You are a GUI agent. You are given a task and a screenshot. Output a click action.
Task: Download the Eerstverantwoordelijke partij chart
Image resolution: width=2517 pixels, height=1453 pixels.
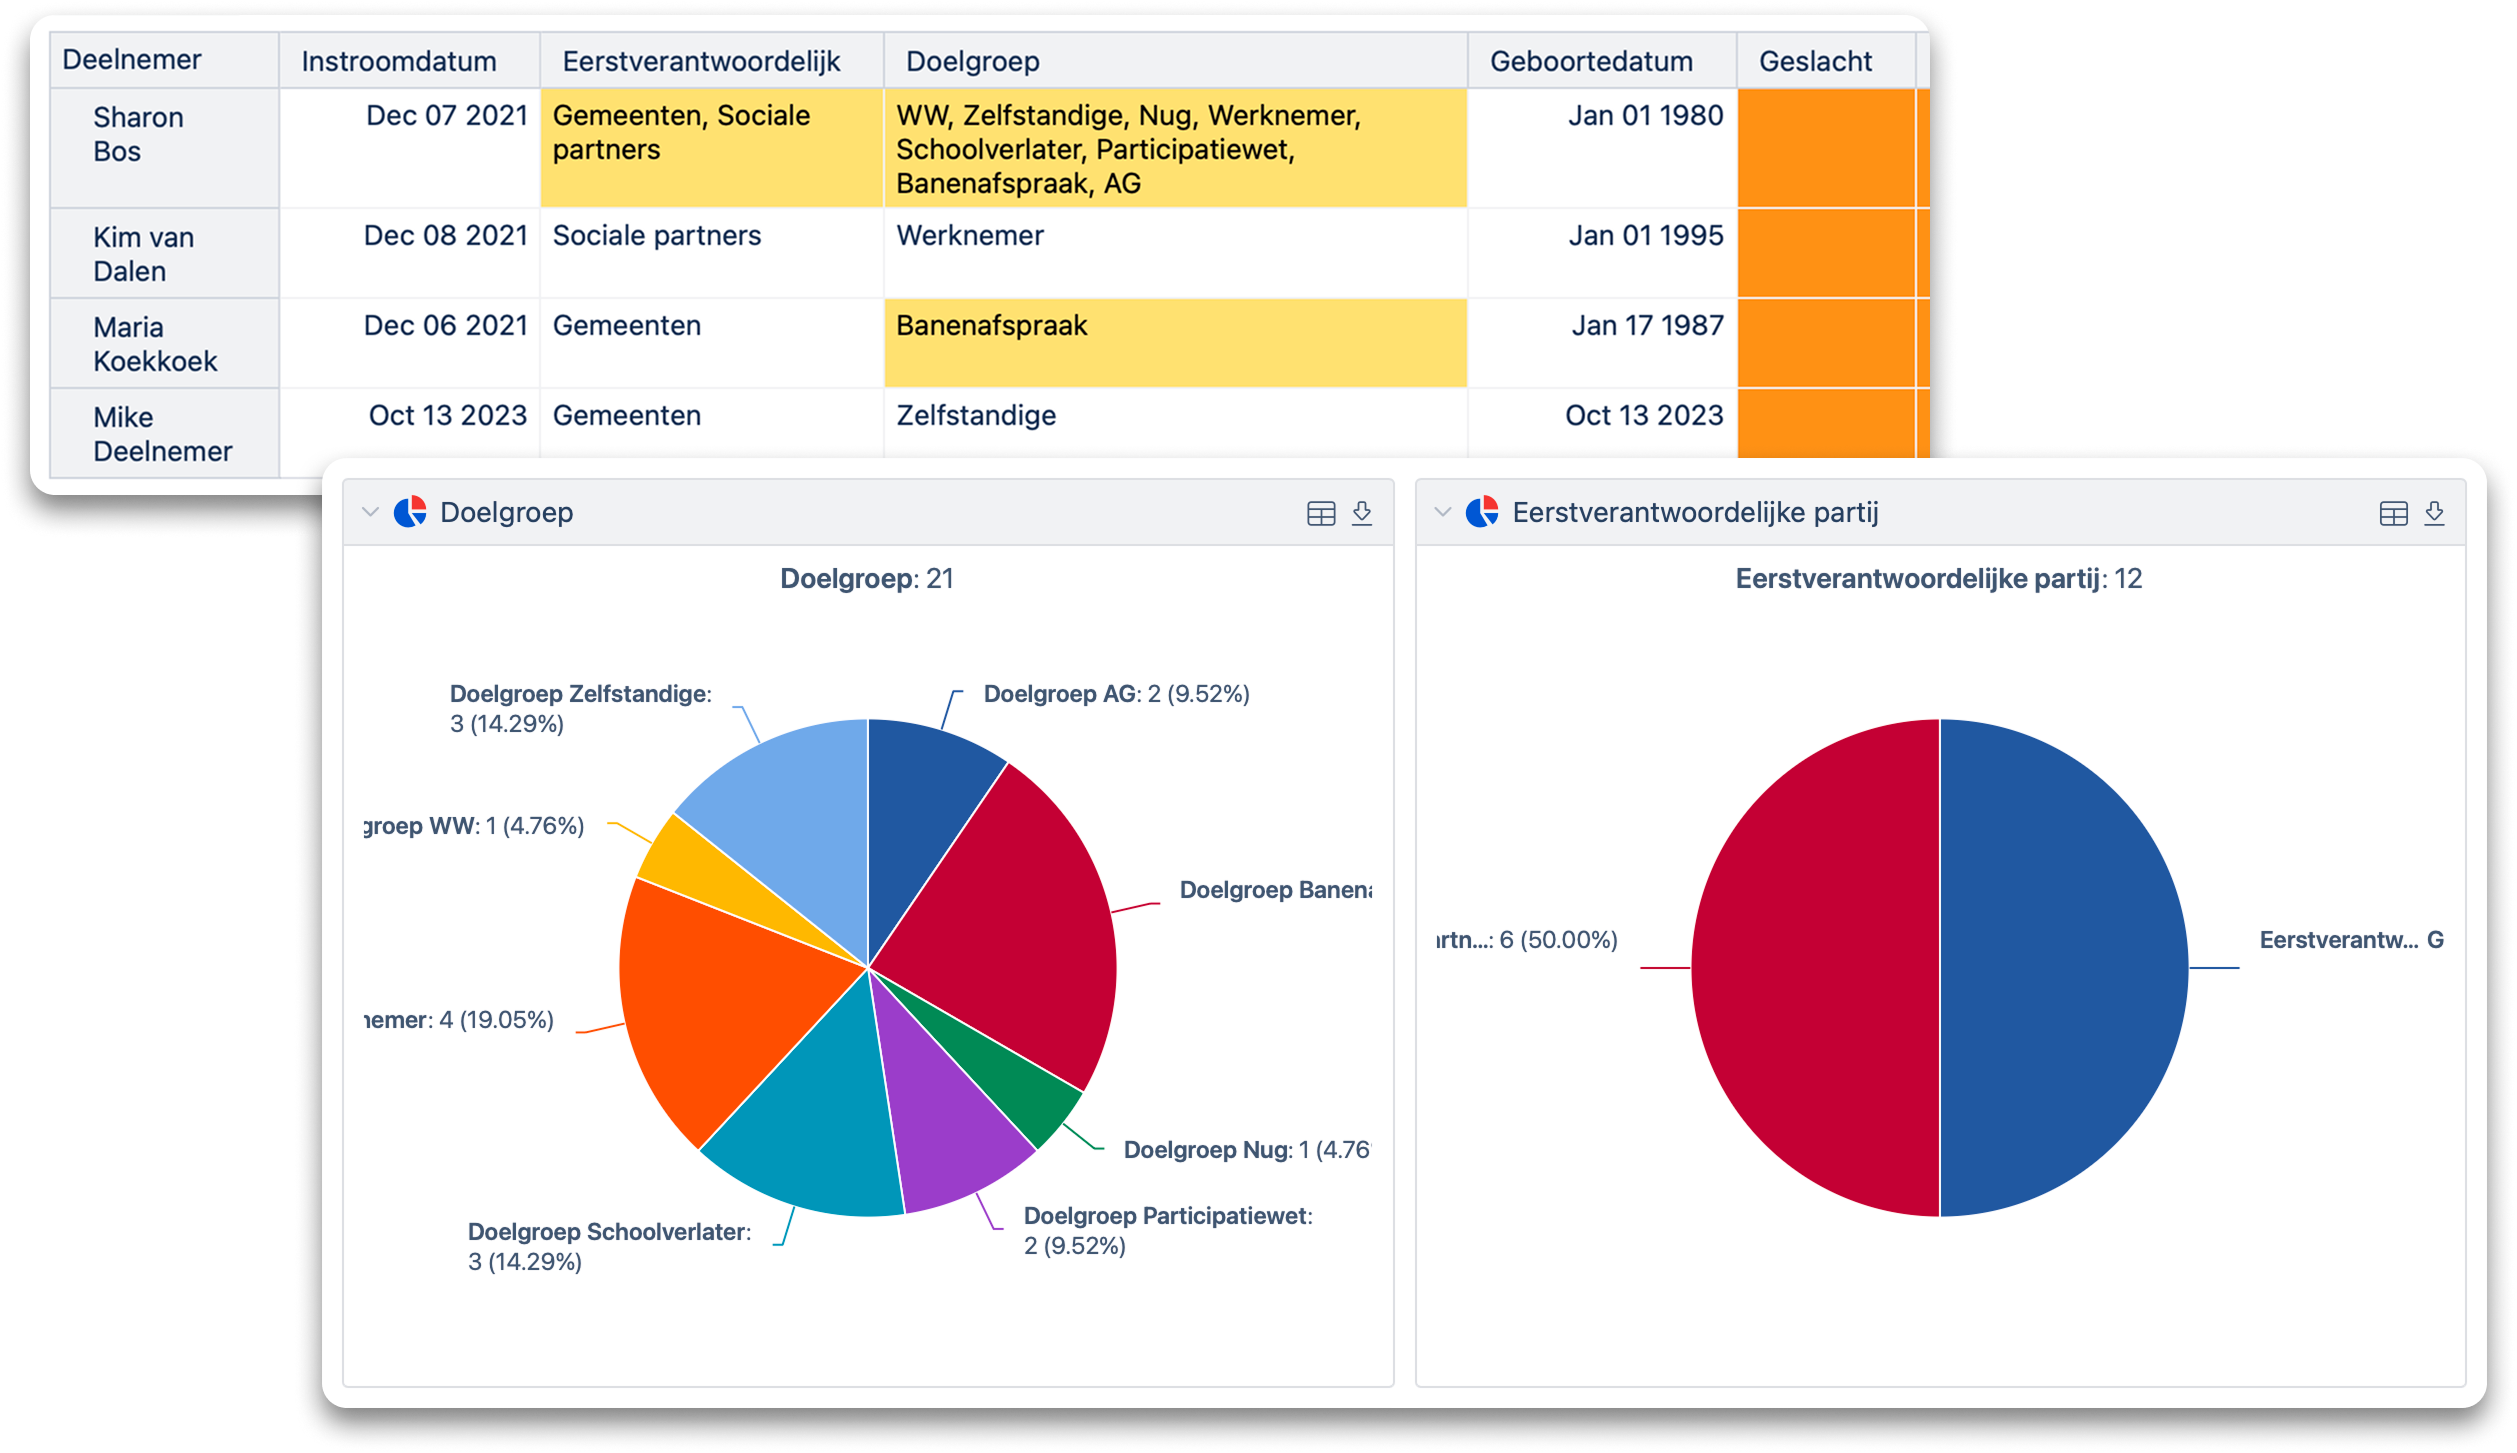[x=2434, y=513]
